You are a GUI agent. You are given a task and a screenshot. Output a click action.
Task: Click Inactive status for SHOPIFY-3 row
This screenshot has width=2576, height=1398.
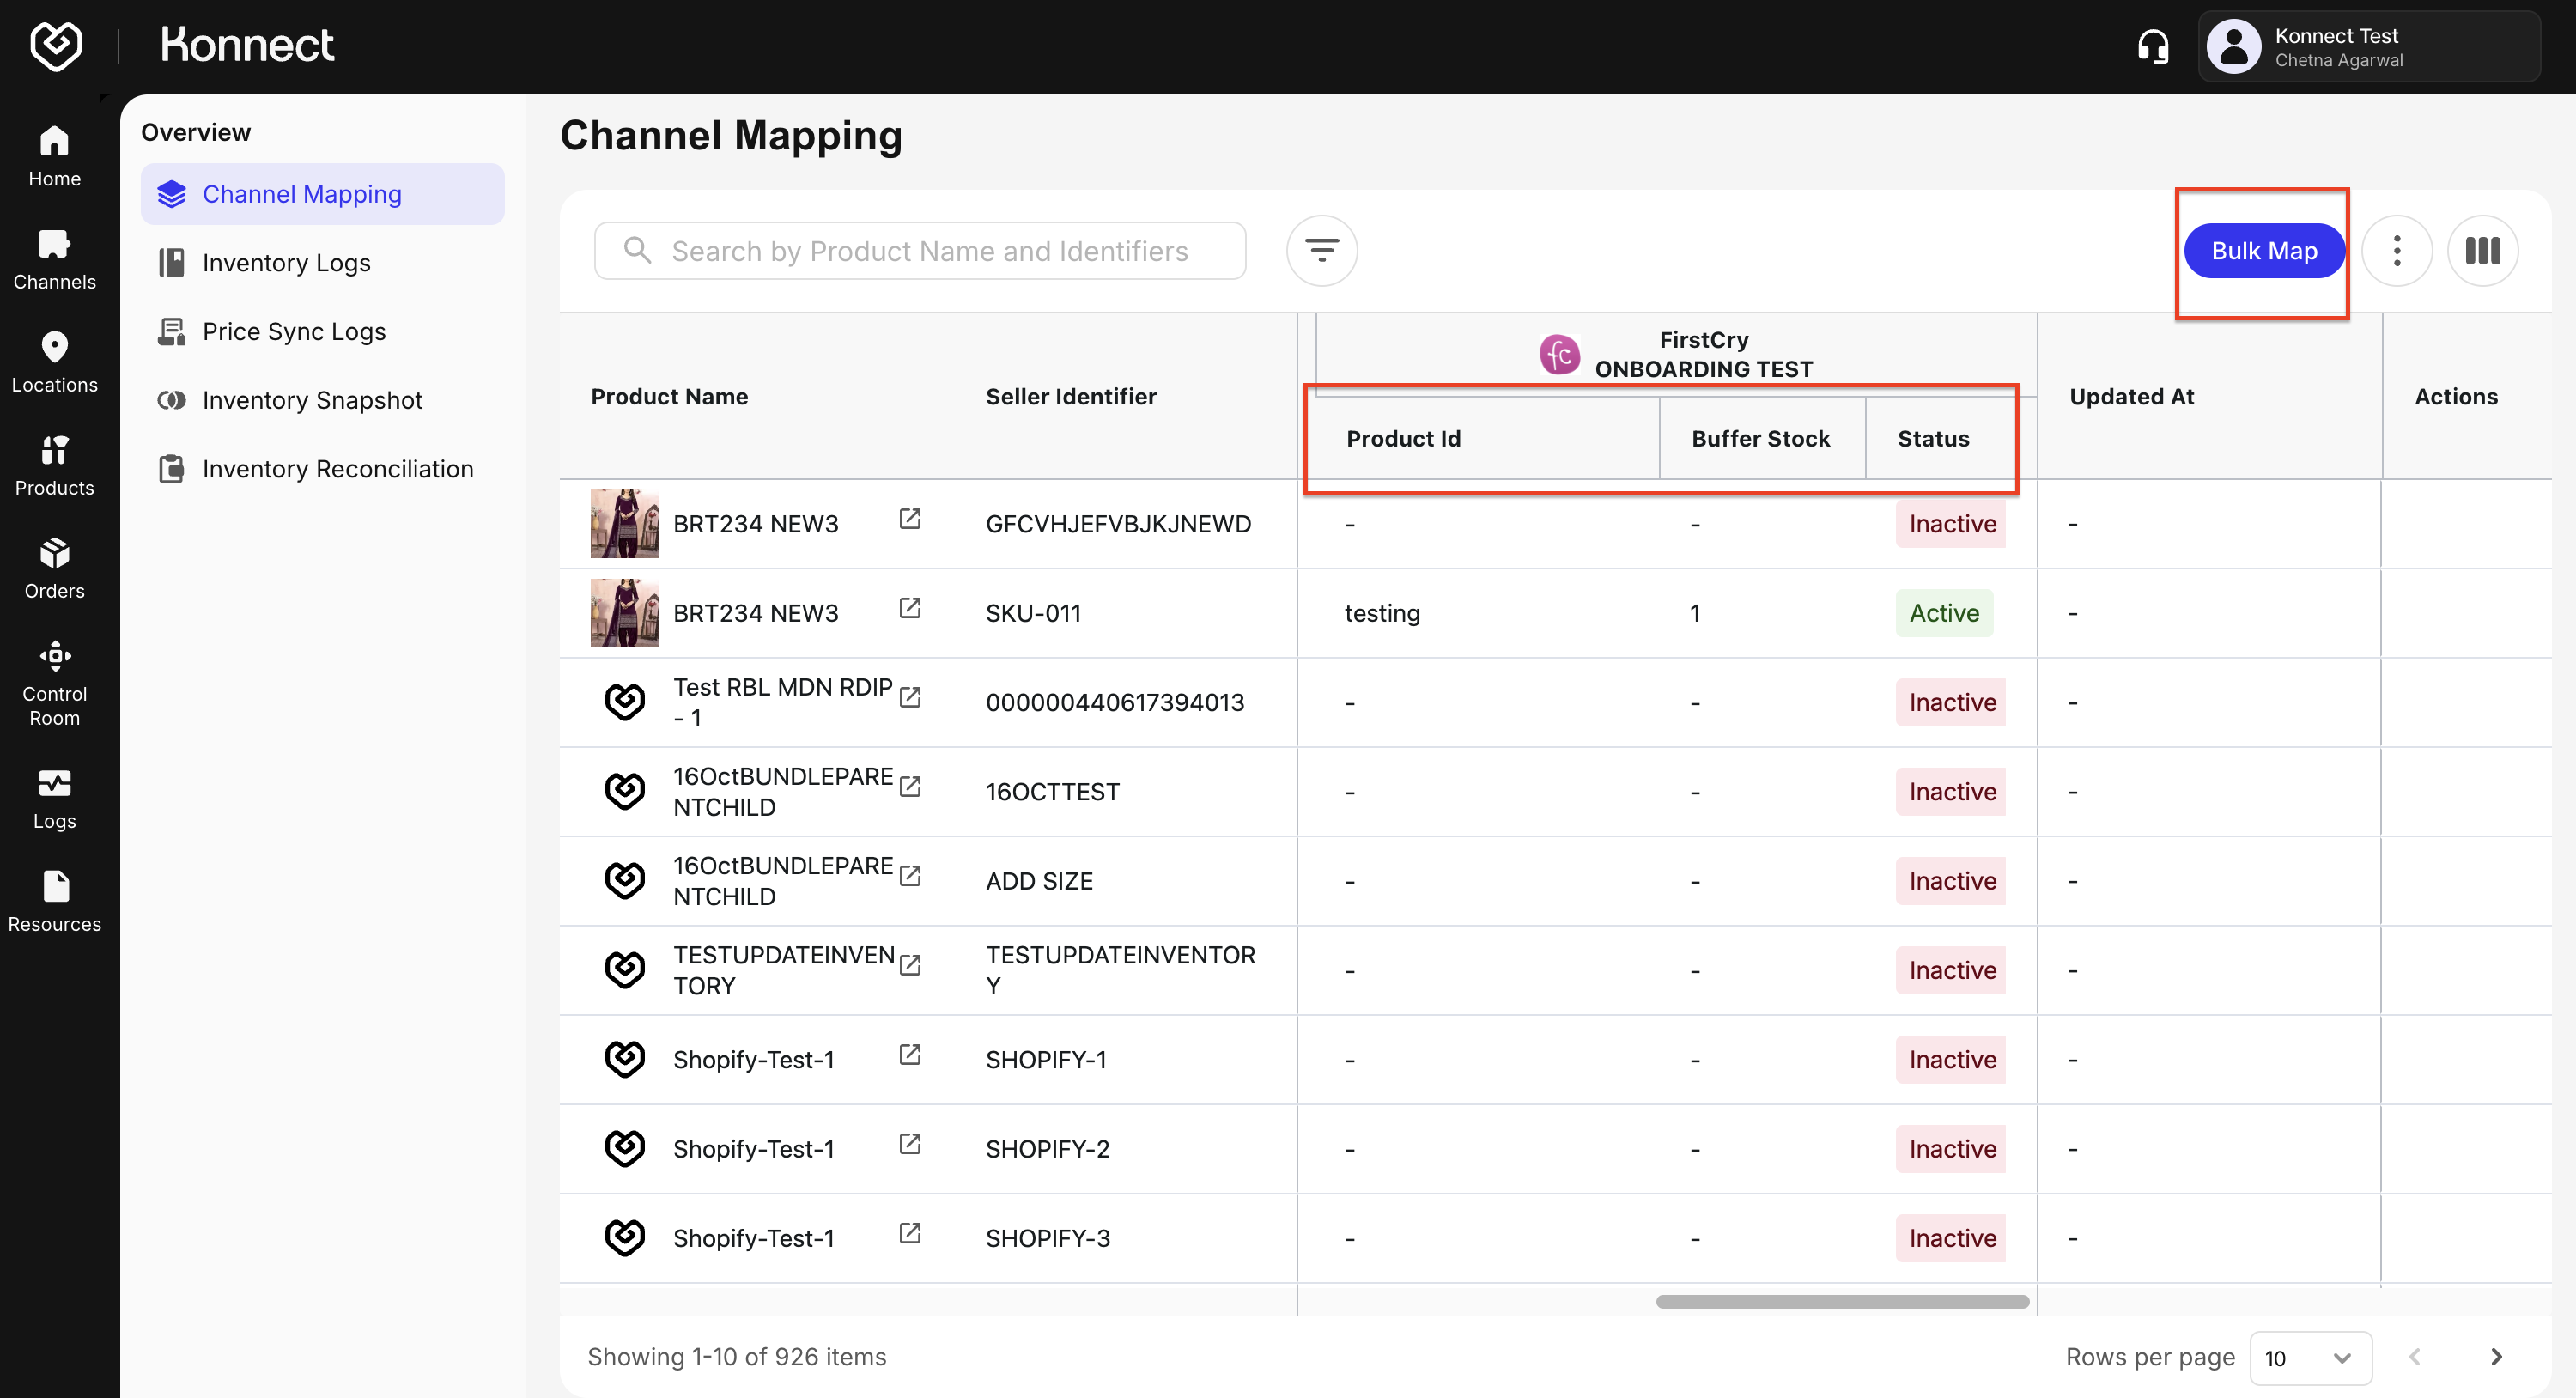1951,1238
